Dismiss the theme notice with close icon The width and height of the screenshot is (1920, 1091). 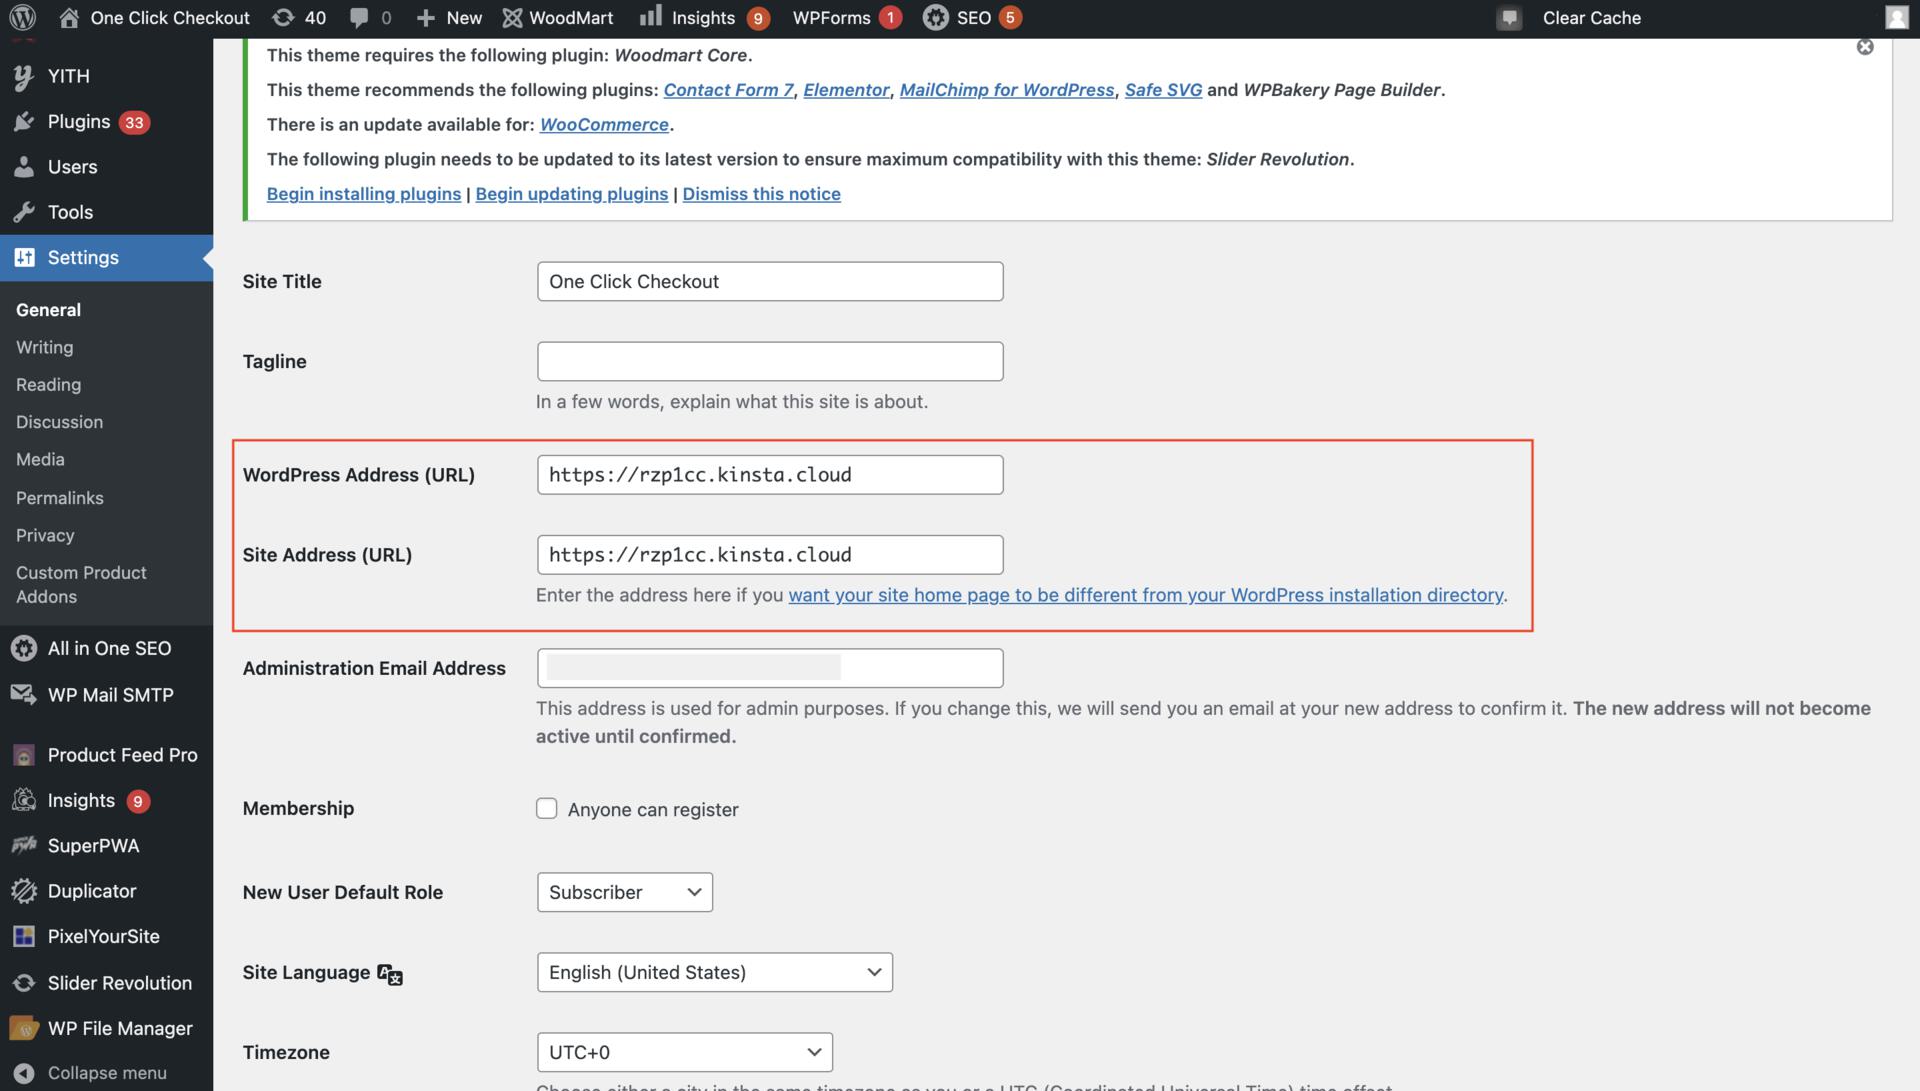click(1865, 47)
